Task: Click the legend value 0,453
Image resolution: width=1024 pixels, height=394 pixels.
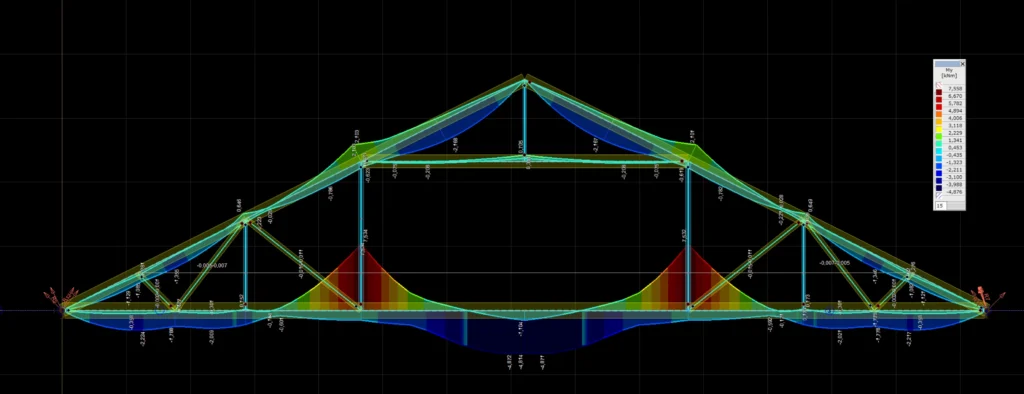Action: 955,148
